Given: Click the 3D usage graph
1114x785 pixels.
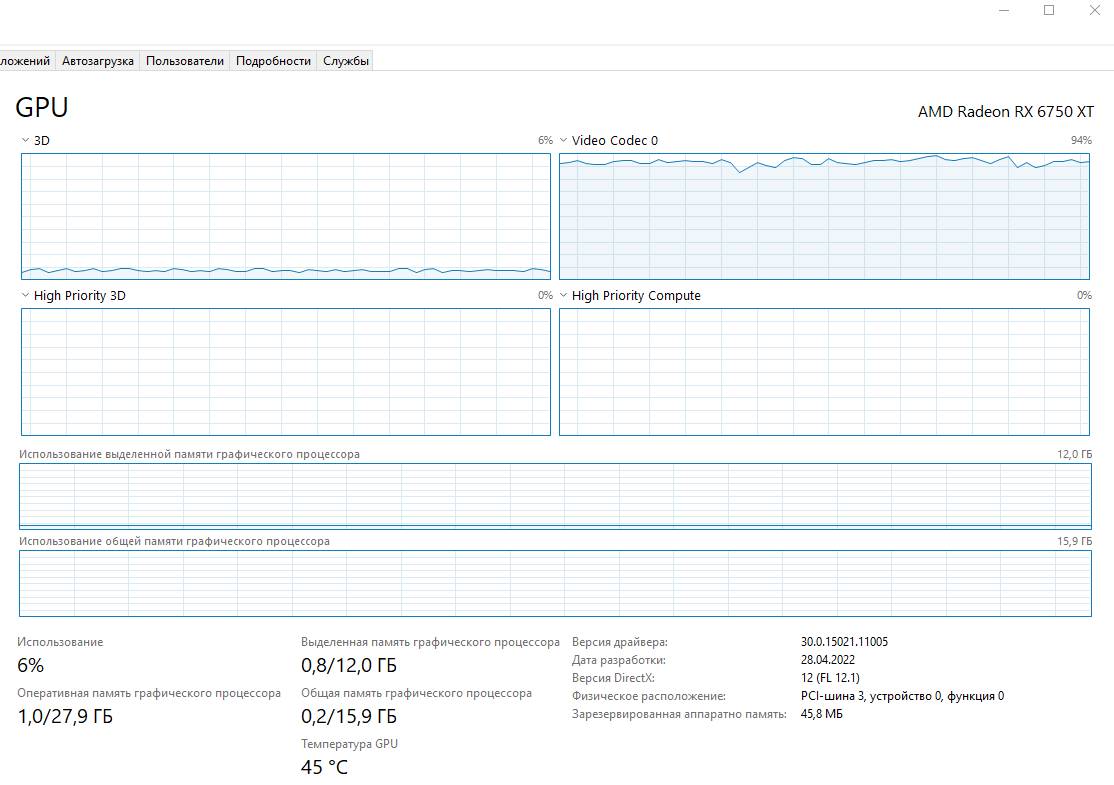Looking at the screenshot, I should coord(286,216).
